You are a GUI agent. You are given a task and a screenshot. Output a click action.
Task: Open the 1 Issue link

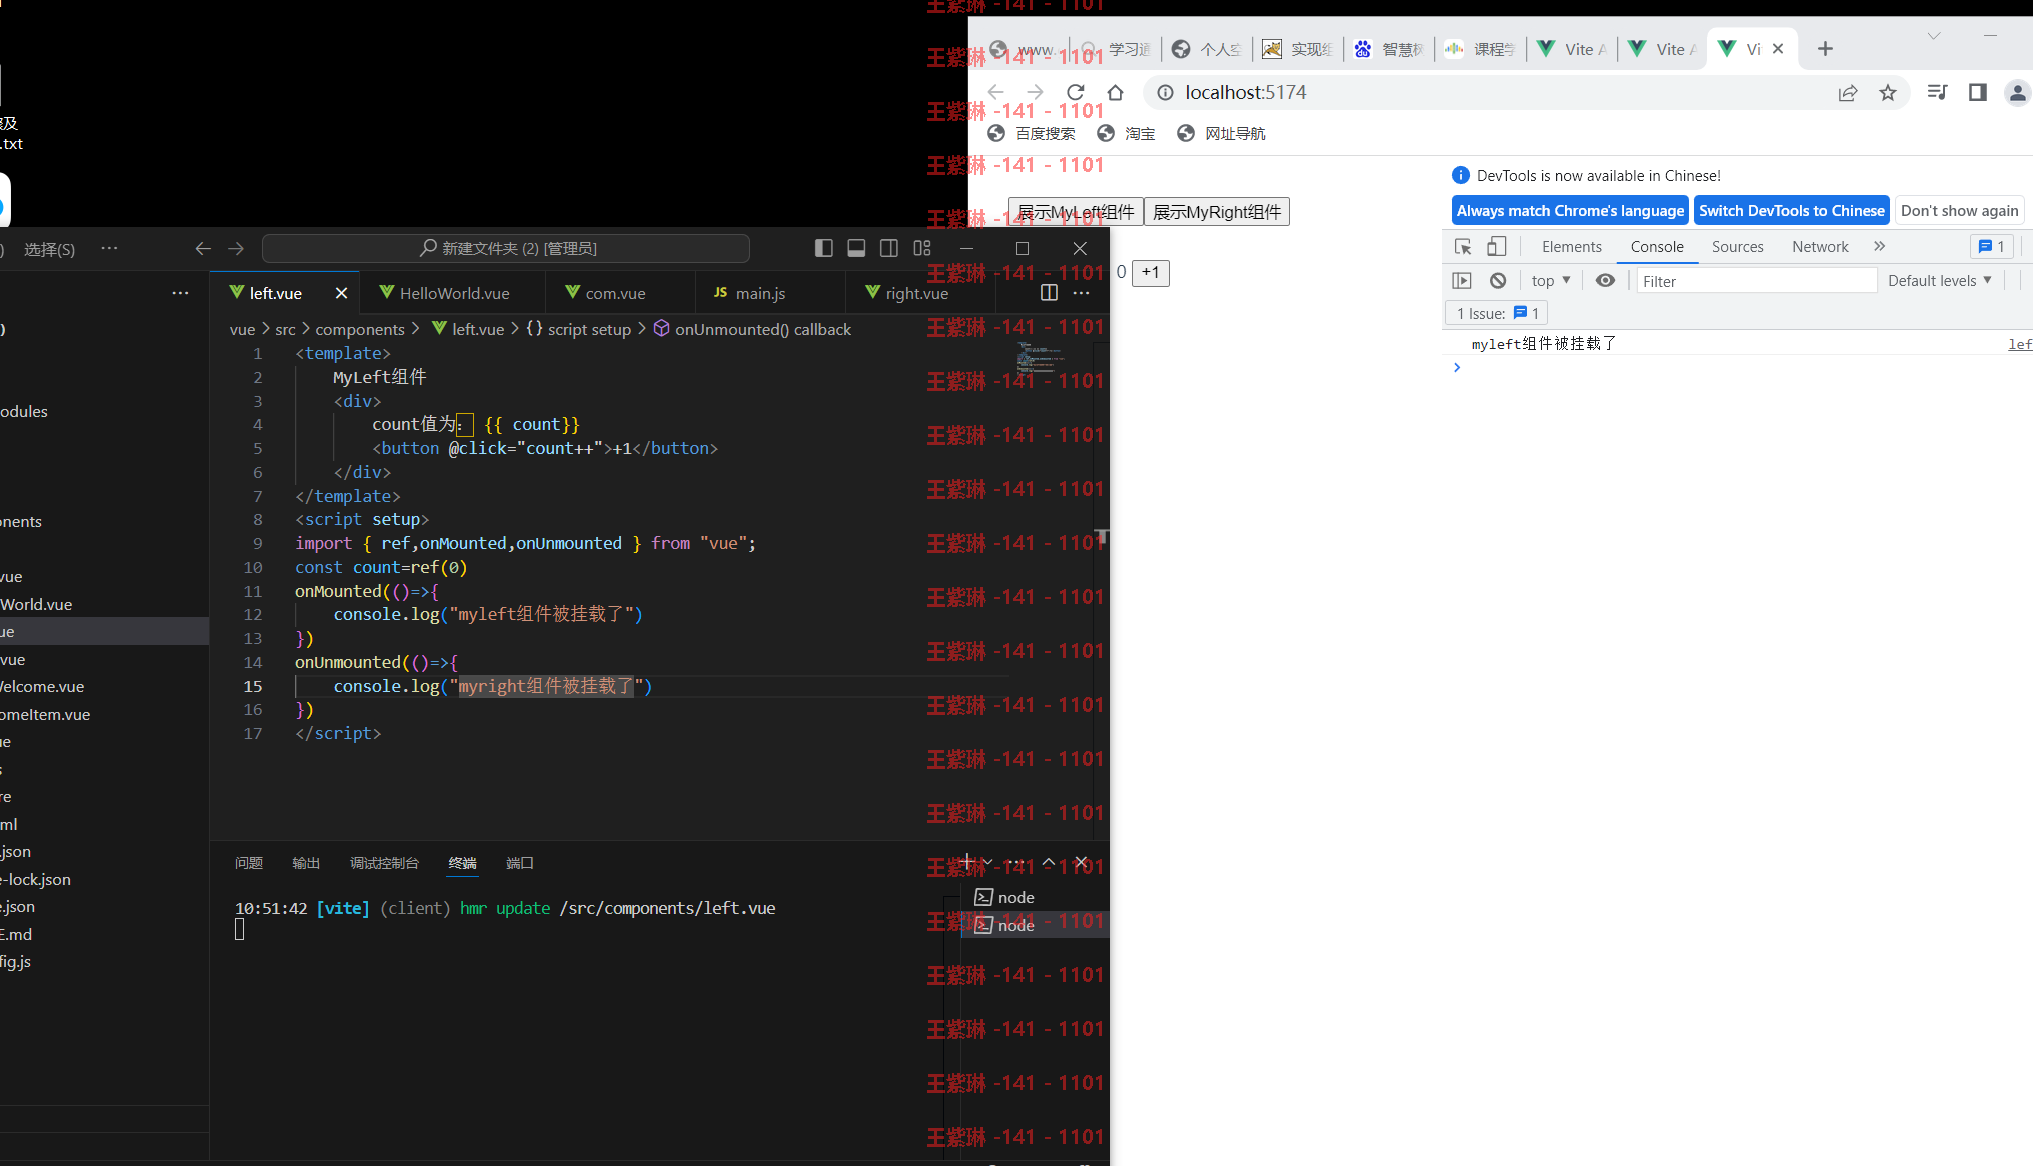click(x=1496, y=314)
